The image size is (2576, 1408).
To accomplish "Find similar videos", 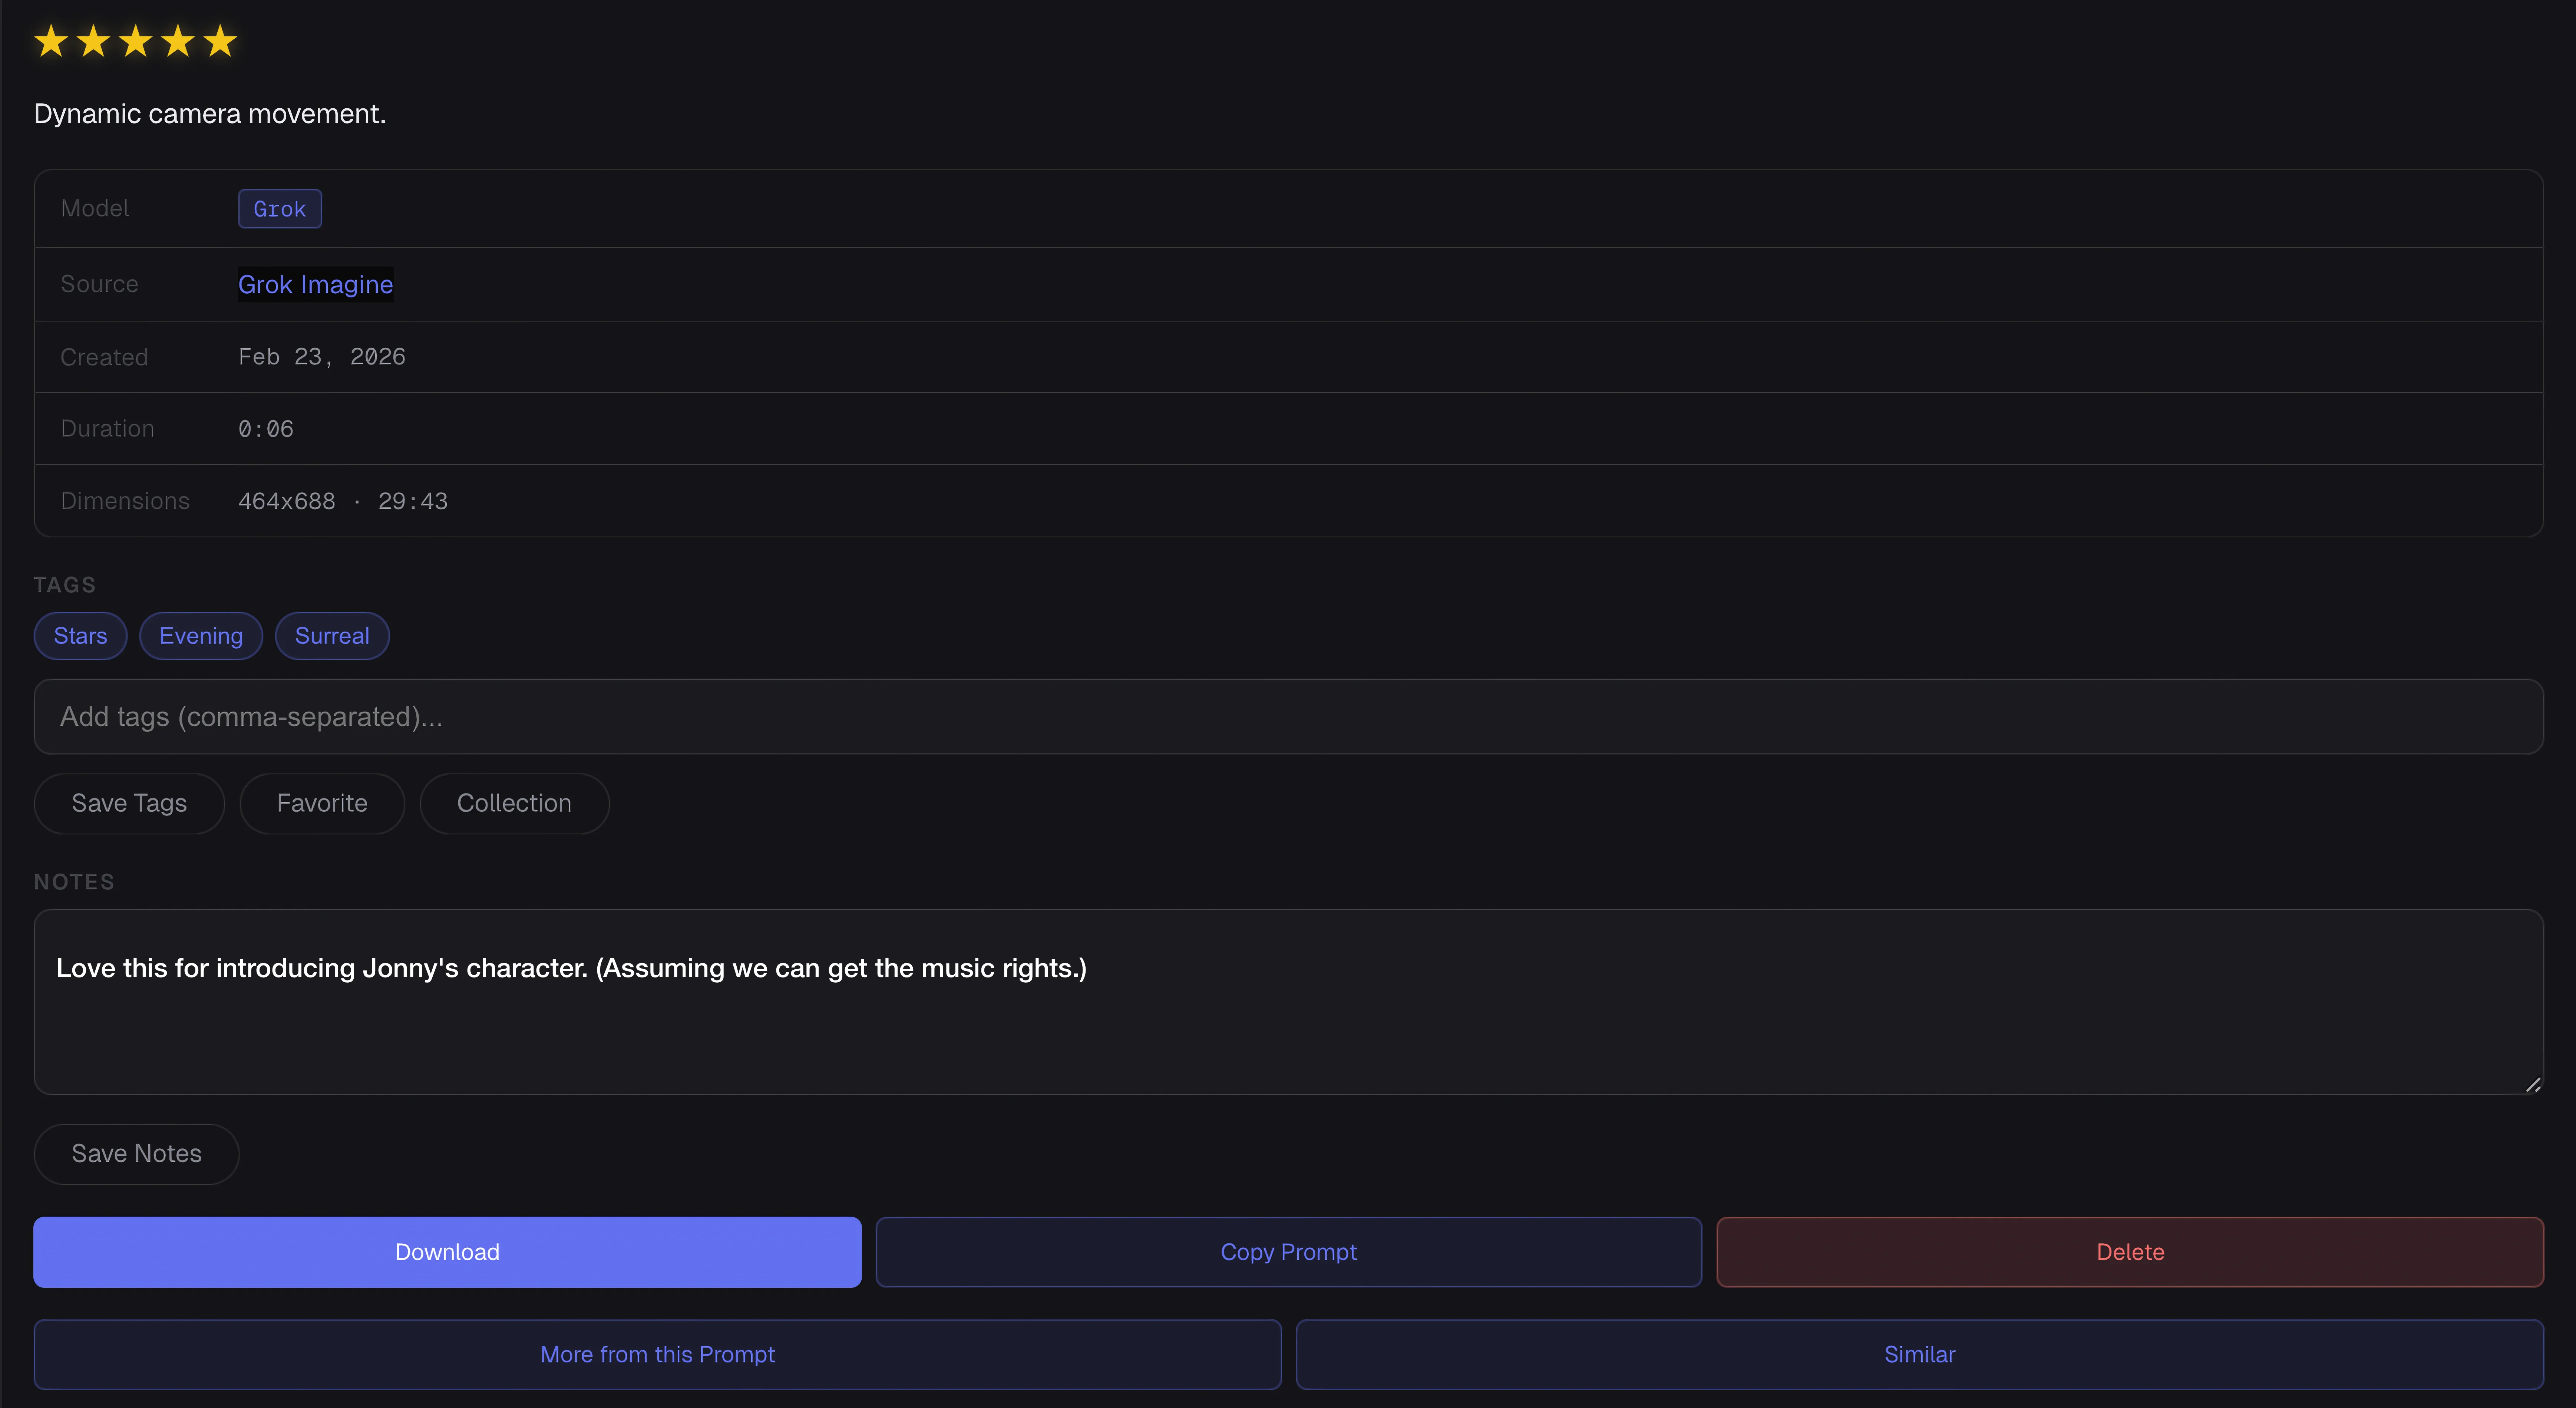I will (x=1919, y=1354).
